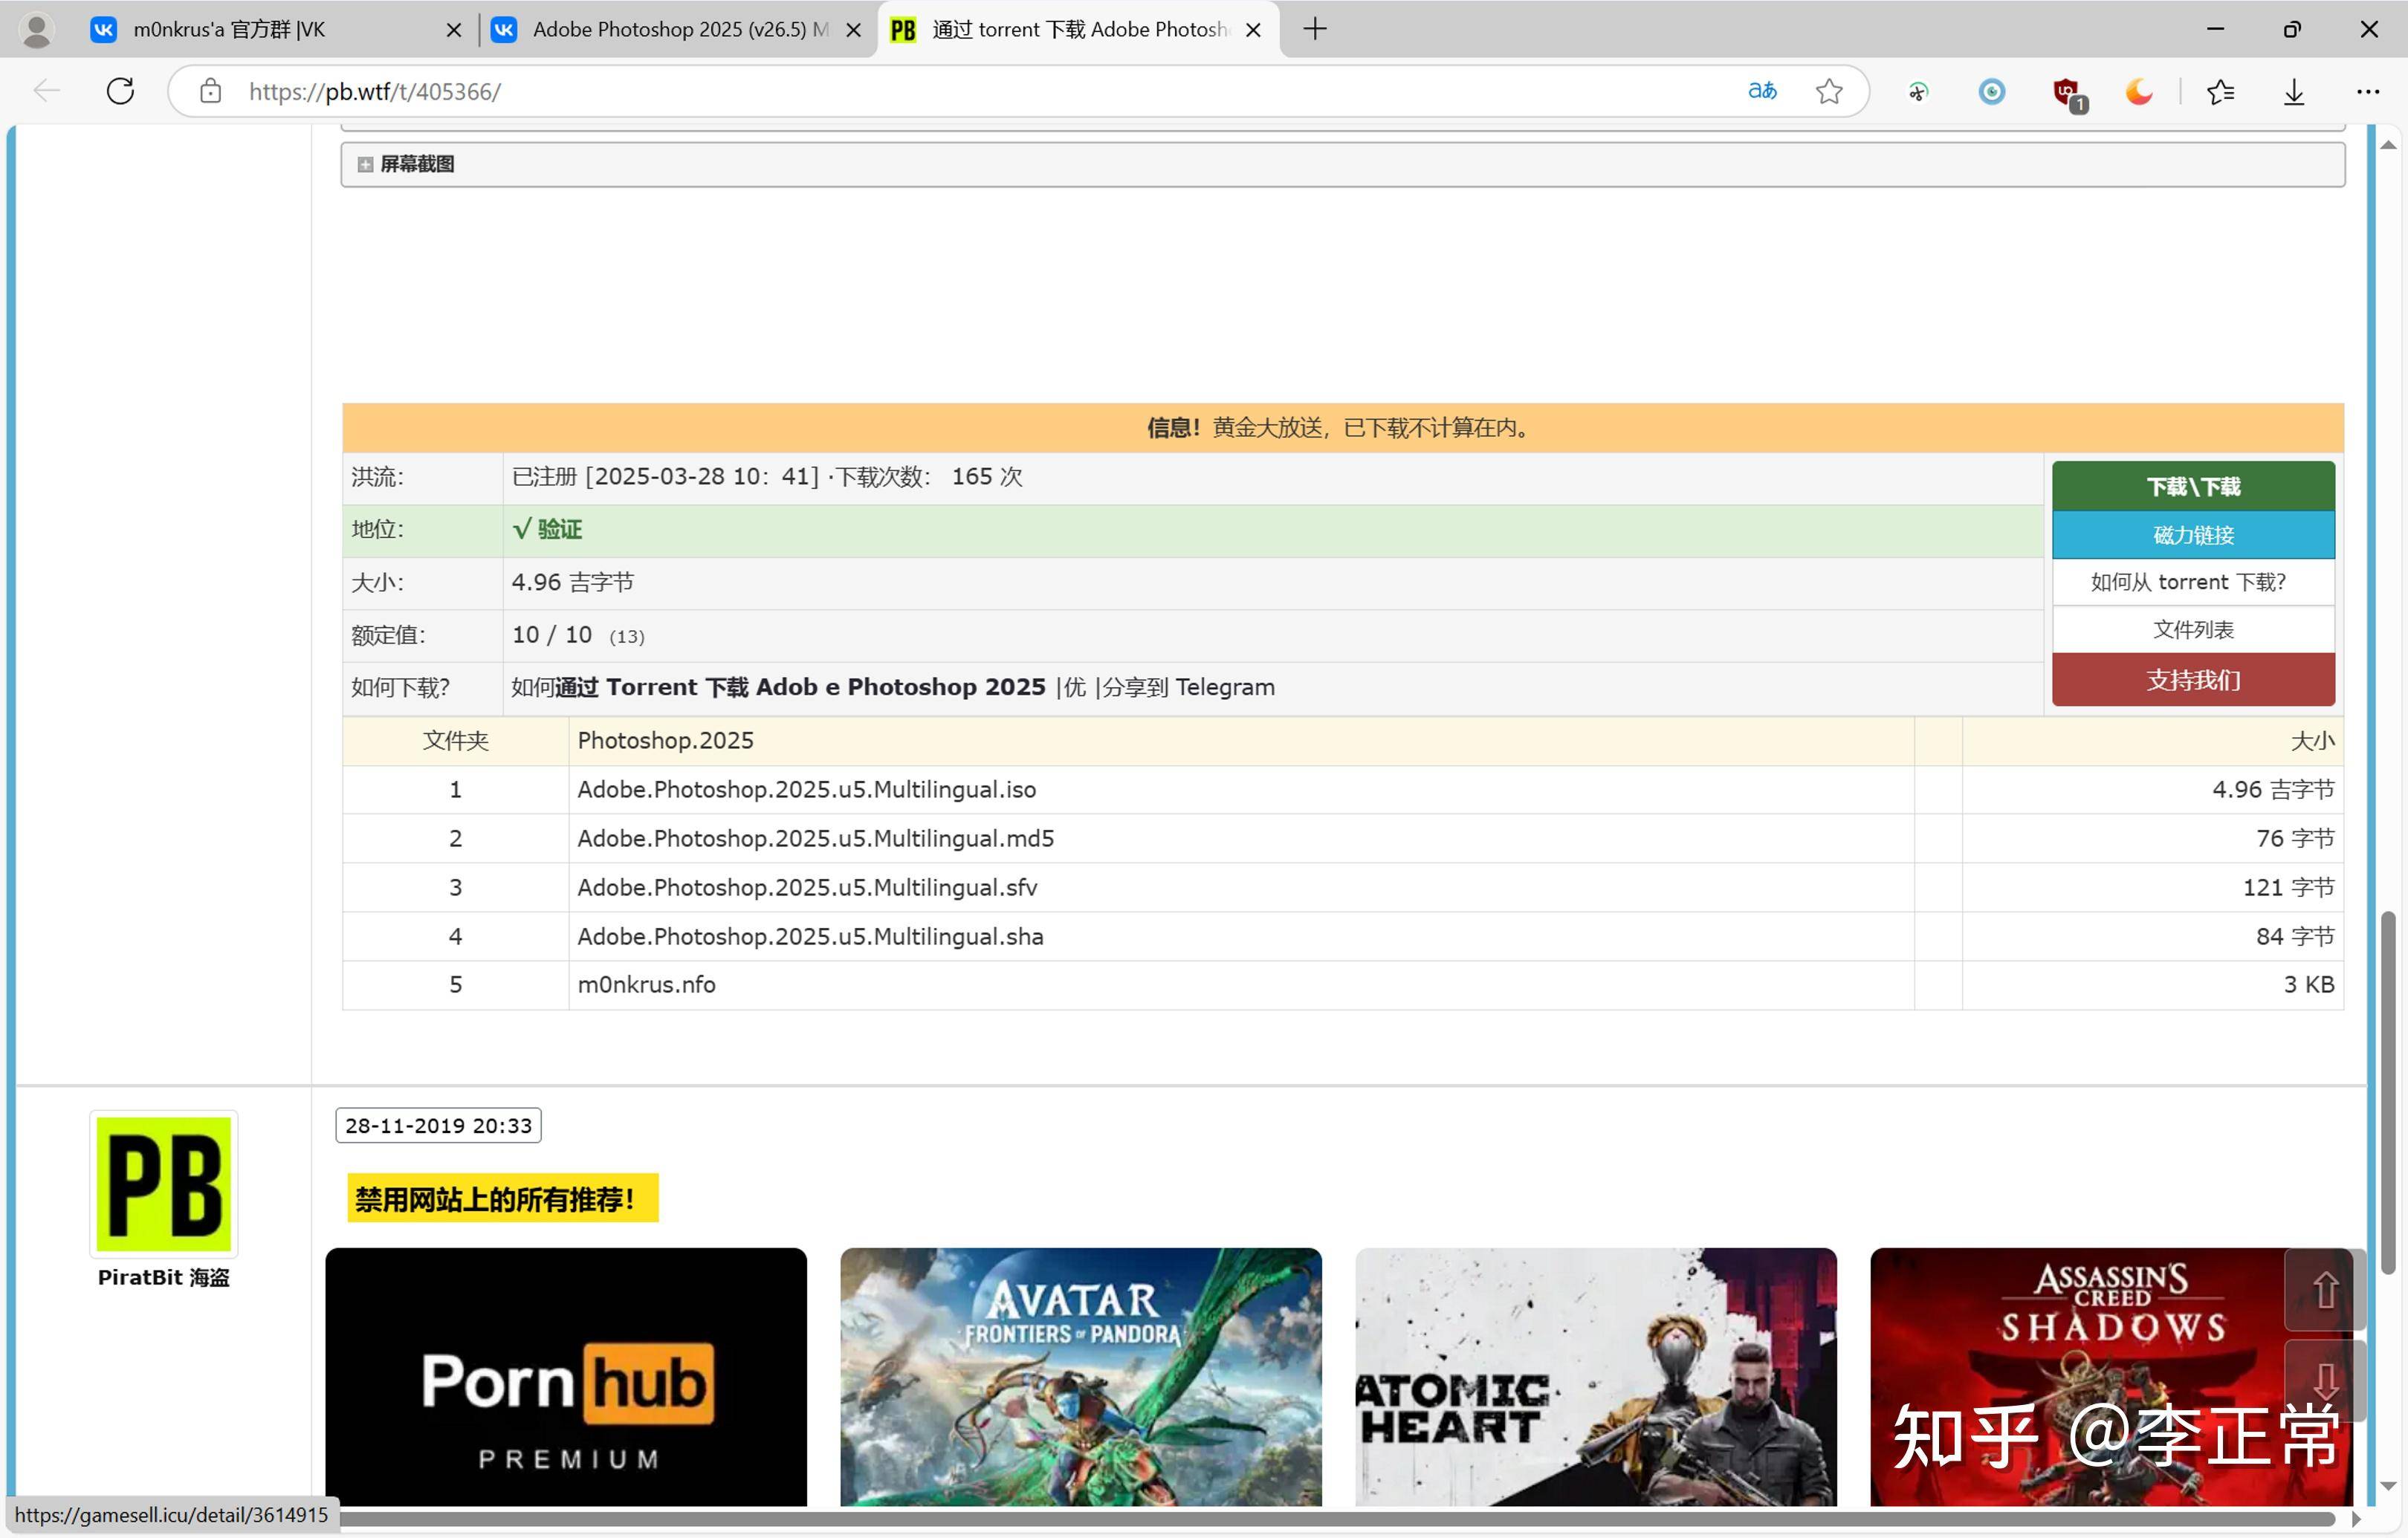Click the Avatar Frontiers of Pandora thumbnail
The image size is (2408, 1538).
coord(1081,1377)
